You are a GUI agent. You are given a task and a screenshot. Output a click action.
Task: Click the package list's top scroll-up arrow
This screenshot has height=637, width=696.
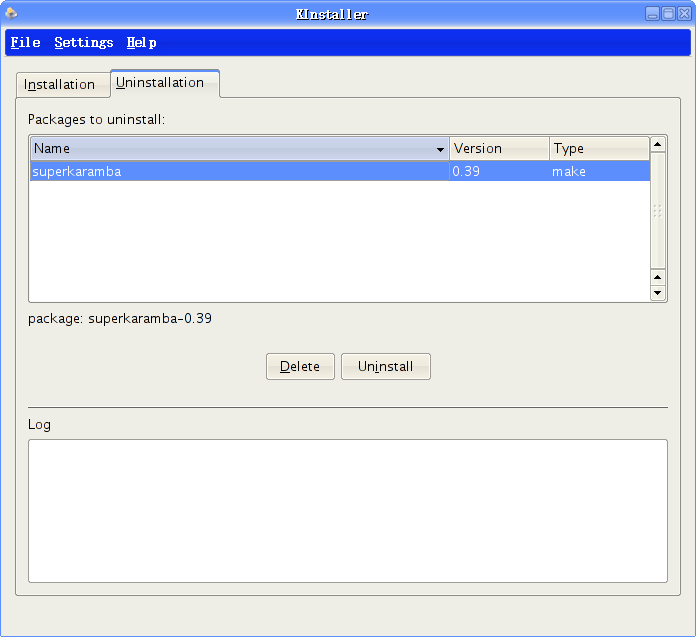pyautogui.click(x=657, y=145)
